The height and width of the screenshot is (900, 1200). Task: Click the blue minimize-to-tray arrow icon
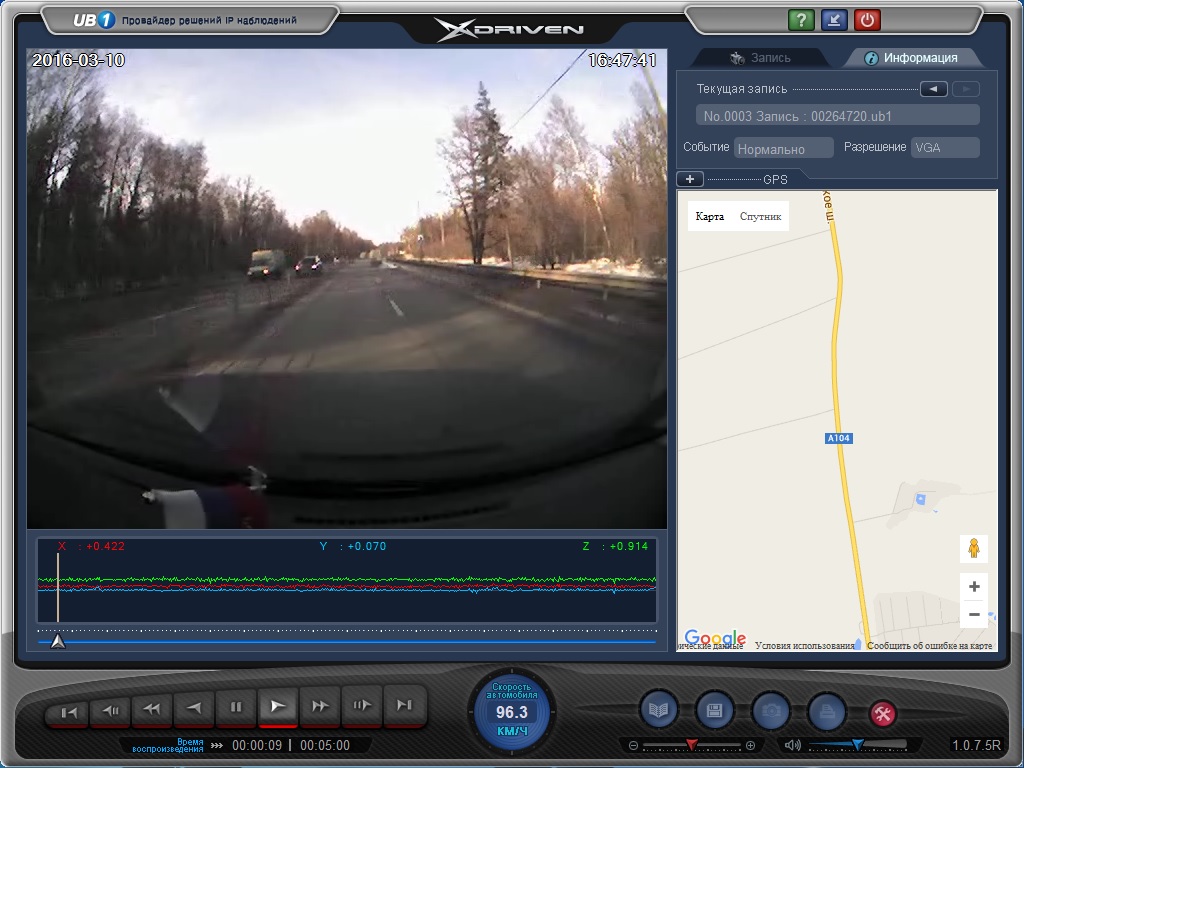833,20
